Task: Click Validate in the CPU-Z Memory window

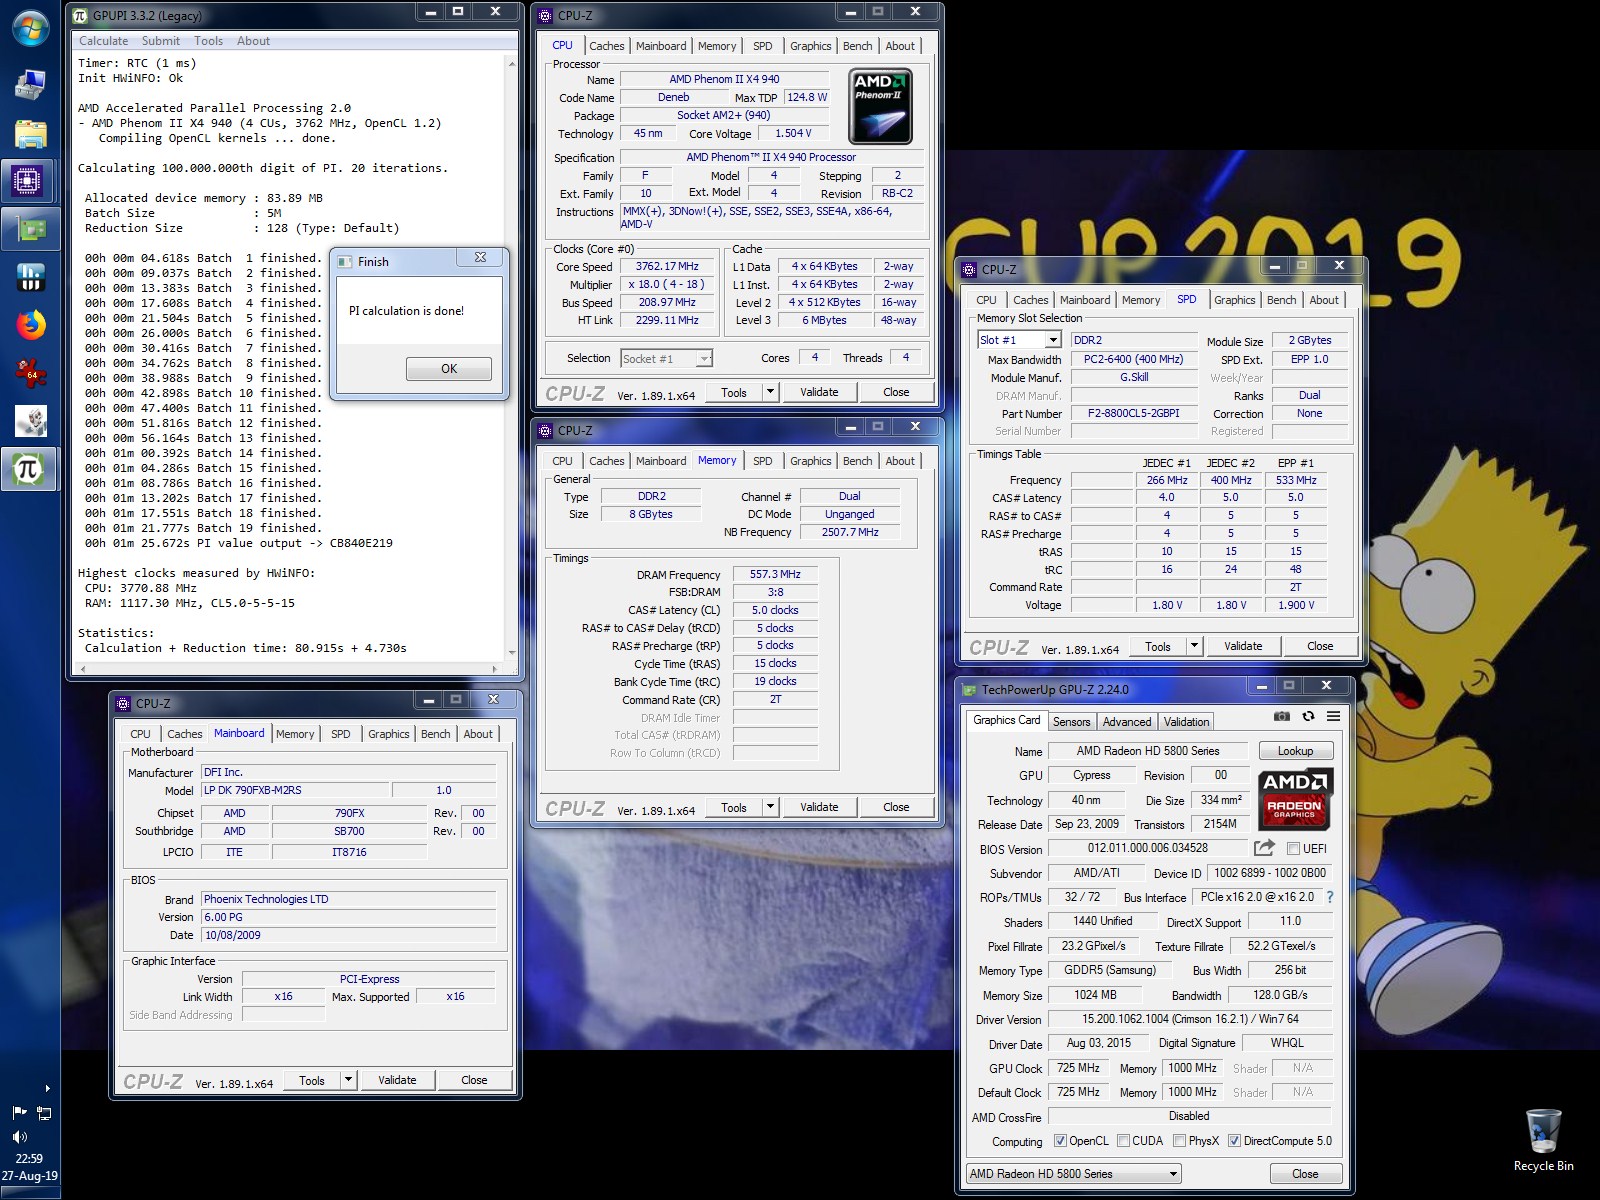Action: [819, 807]
